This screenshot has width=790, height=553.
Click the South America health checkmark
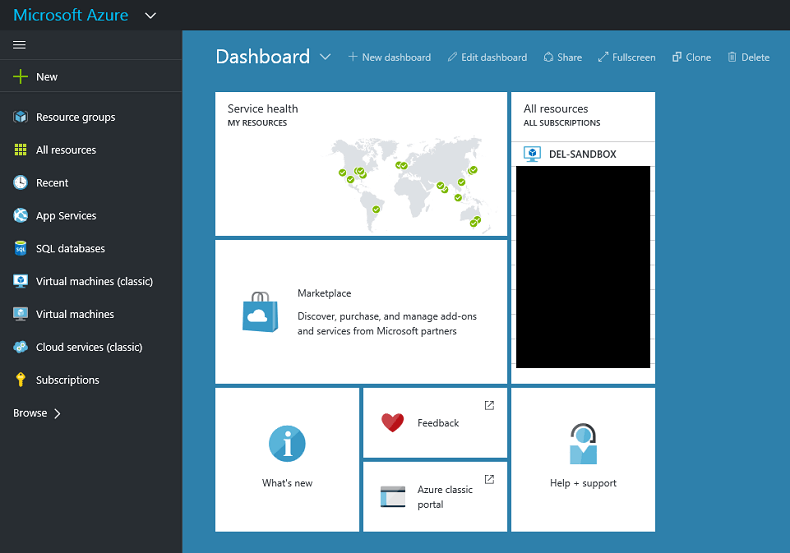pyautogui.click(x=376, y=209)
